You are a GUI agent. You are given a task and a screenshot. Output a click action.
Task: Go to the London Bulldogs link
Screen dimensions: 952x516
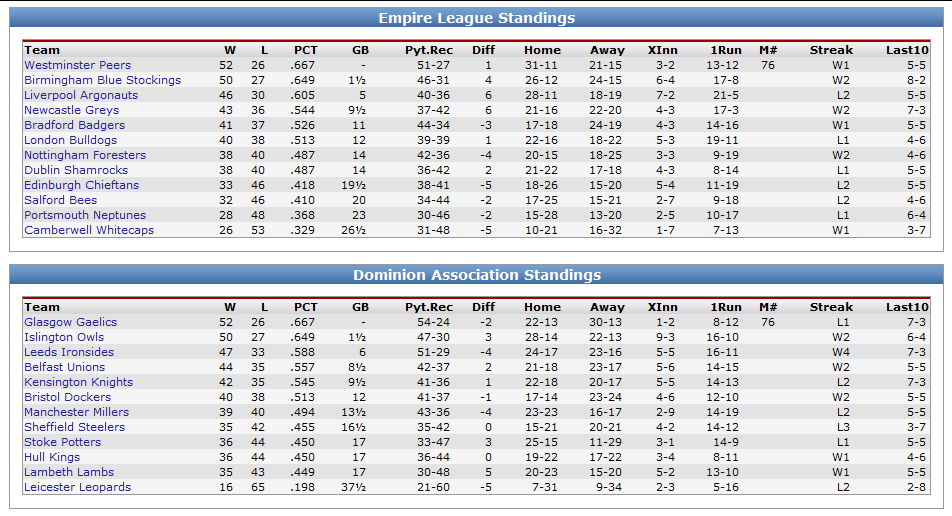pyautogui.click(x=70, y=140)
